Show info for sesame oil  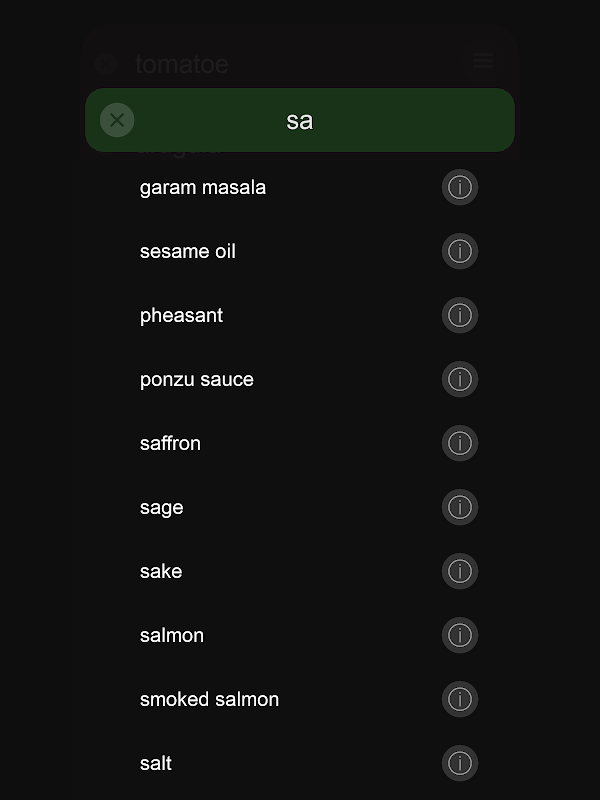(x=460, y=251)
